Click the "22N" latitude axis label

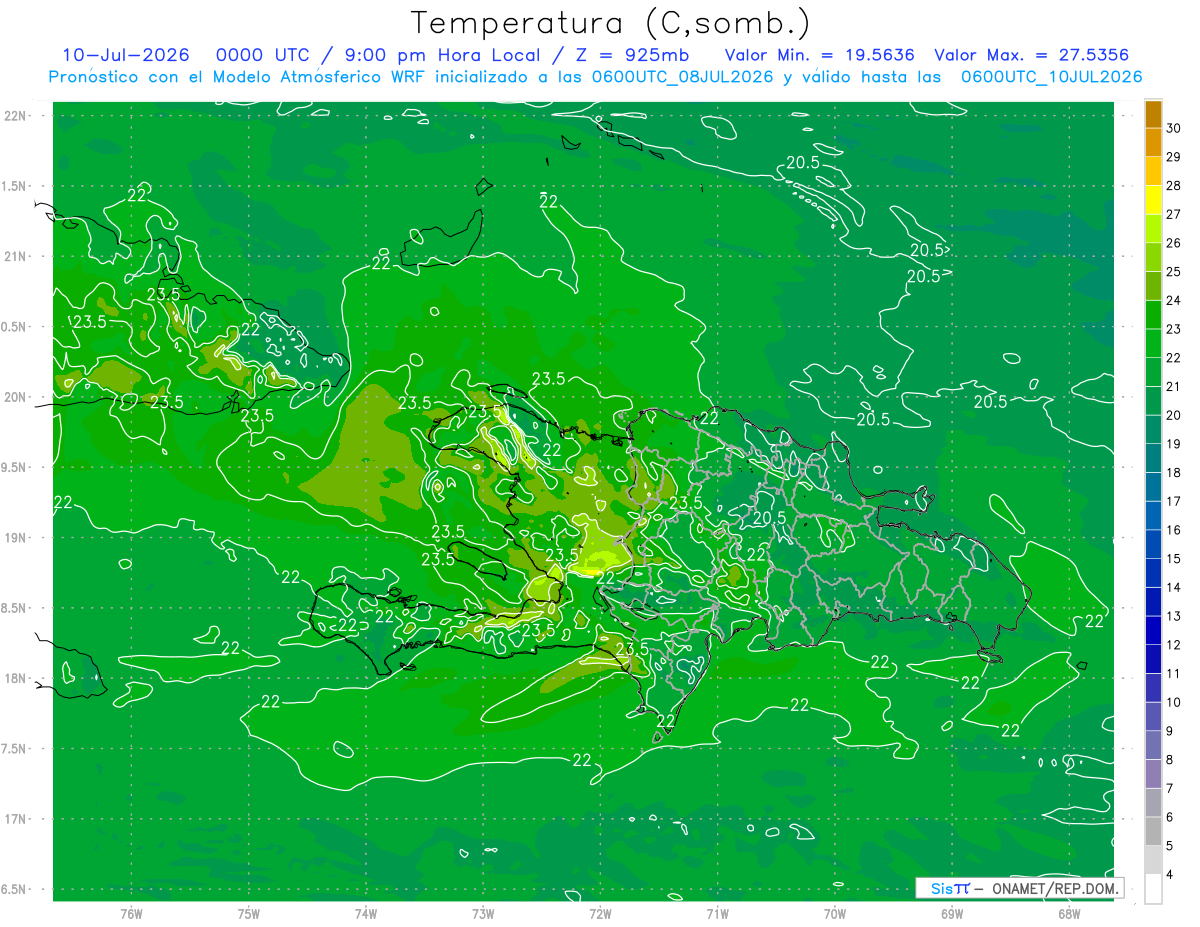[16, 115]
